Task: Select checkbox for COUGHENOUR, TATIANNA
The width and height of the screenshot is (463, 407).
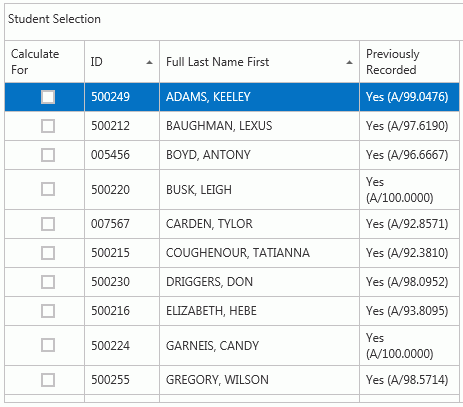Action: 48,253
